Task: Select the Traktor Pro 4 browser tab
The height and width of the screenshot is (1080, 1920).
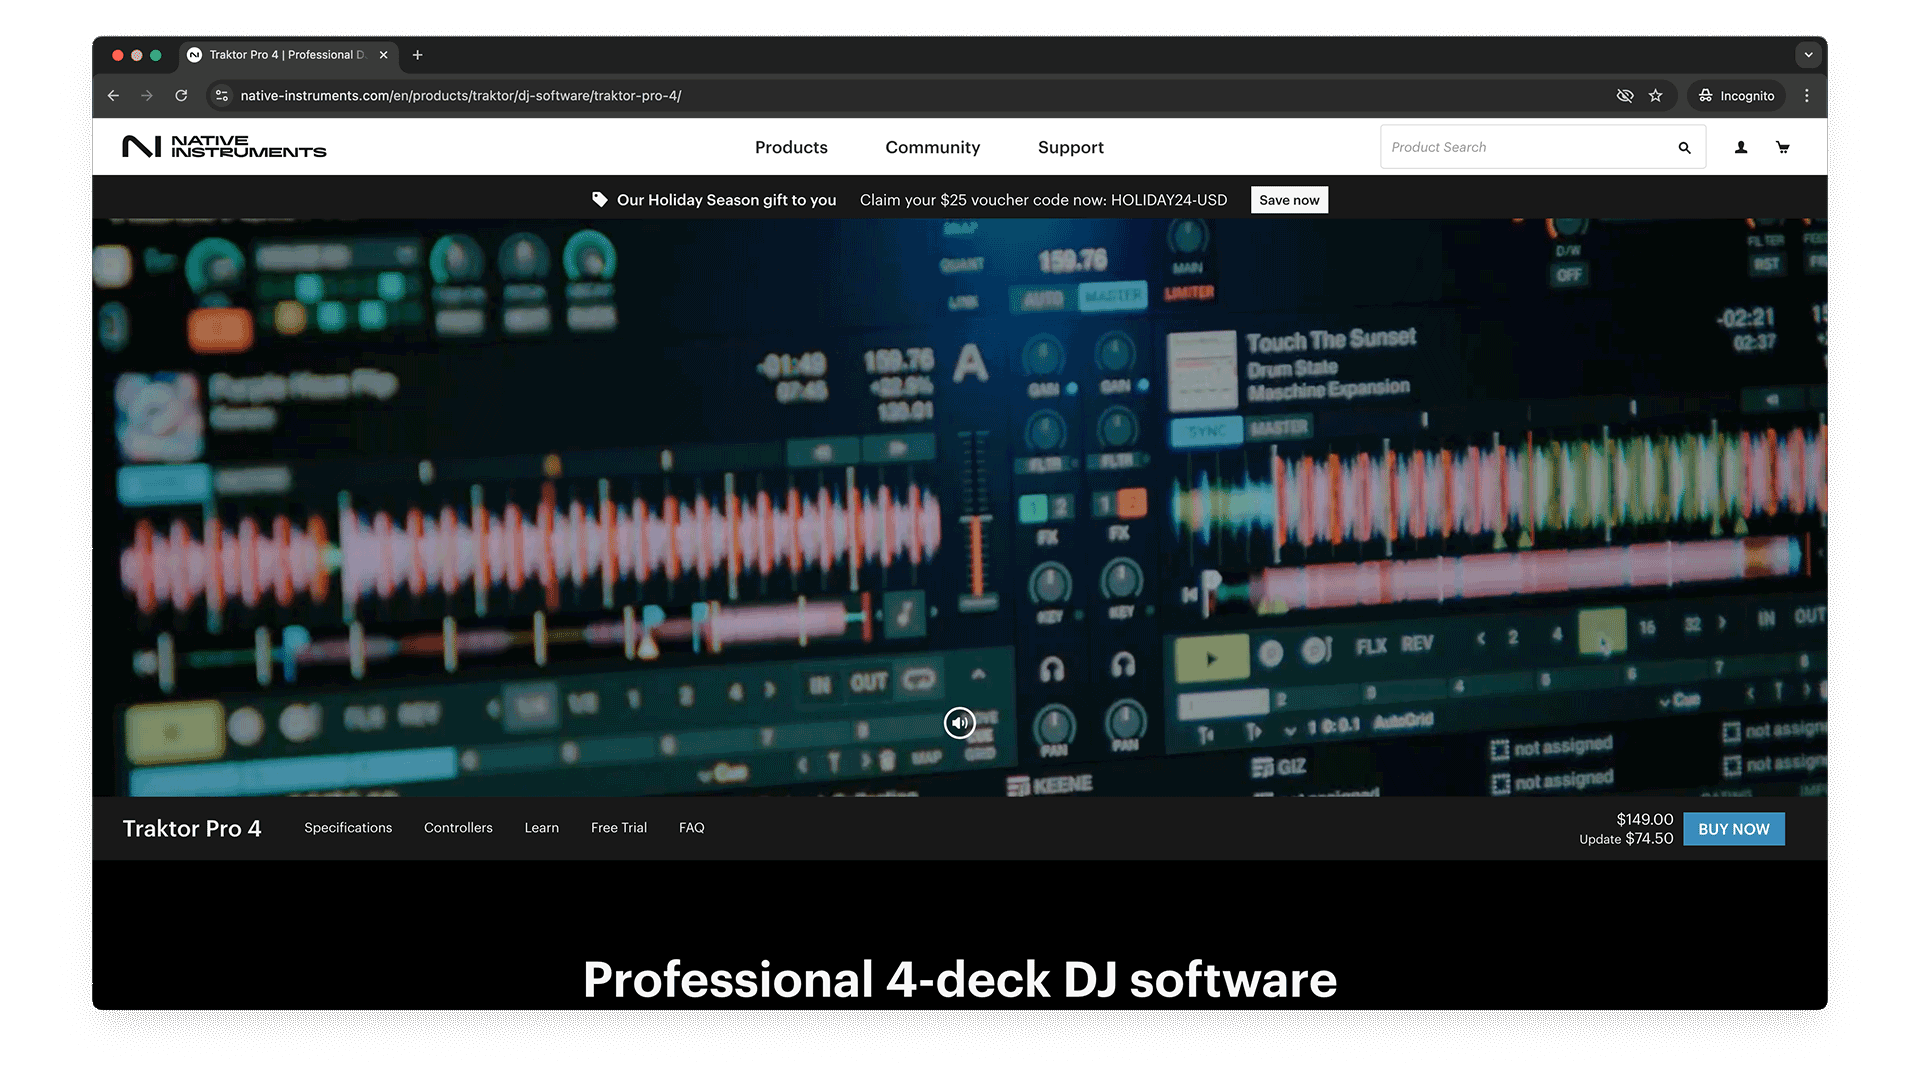Action: pyautogui.click(x=288, y=55)
